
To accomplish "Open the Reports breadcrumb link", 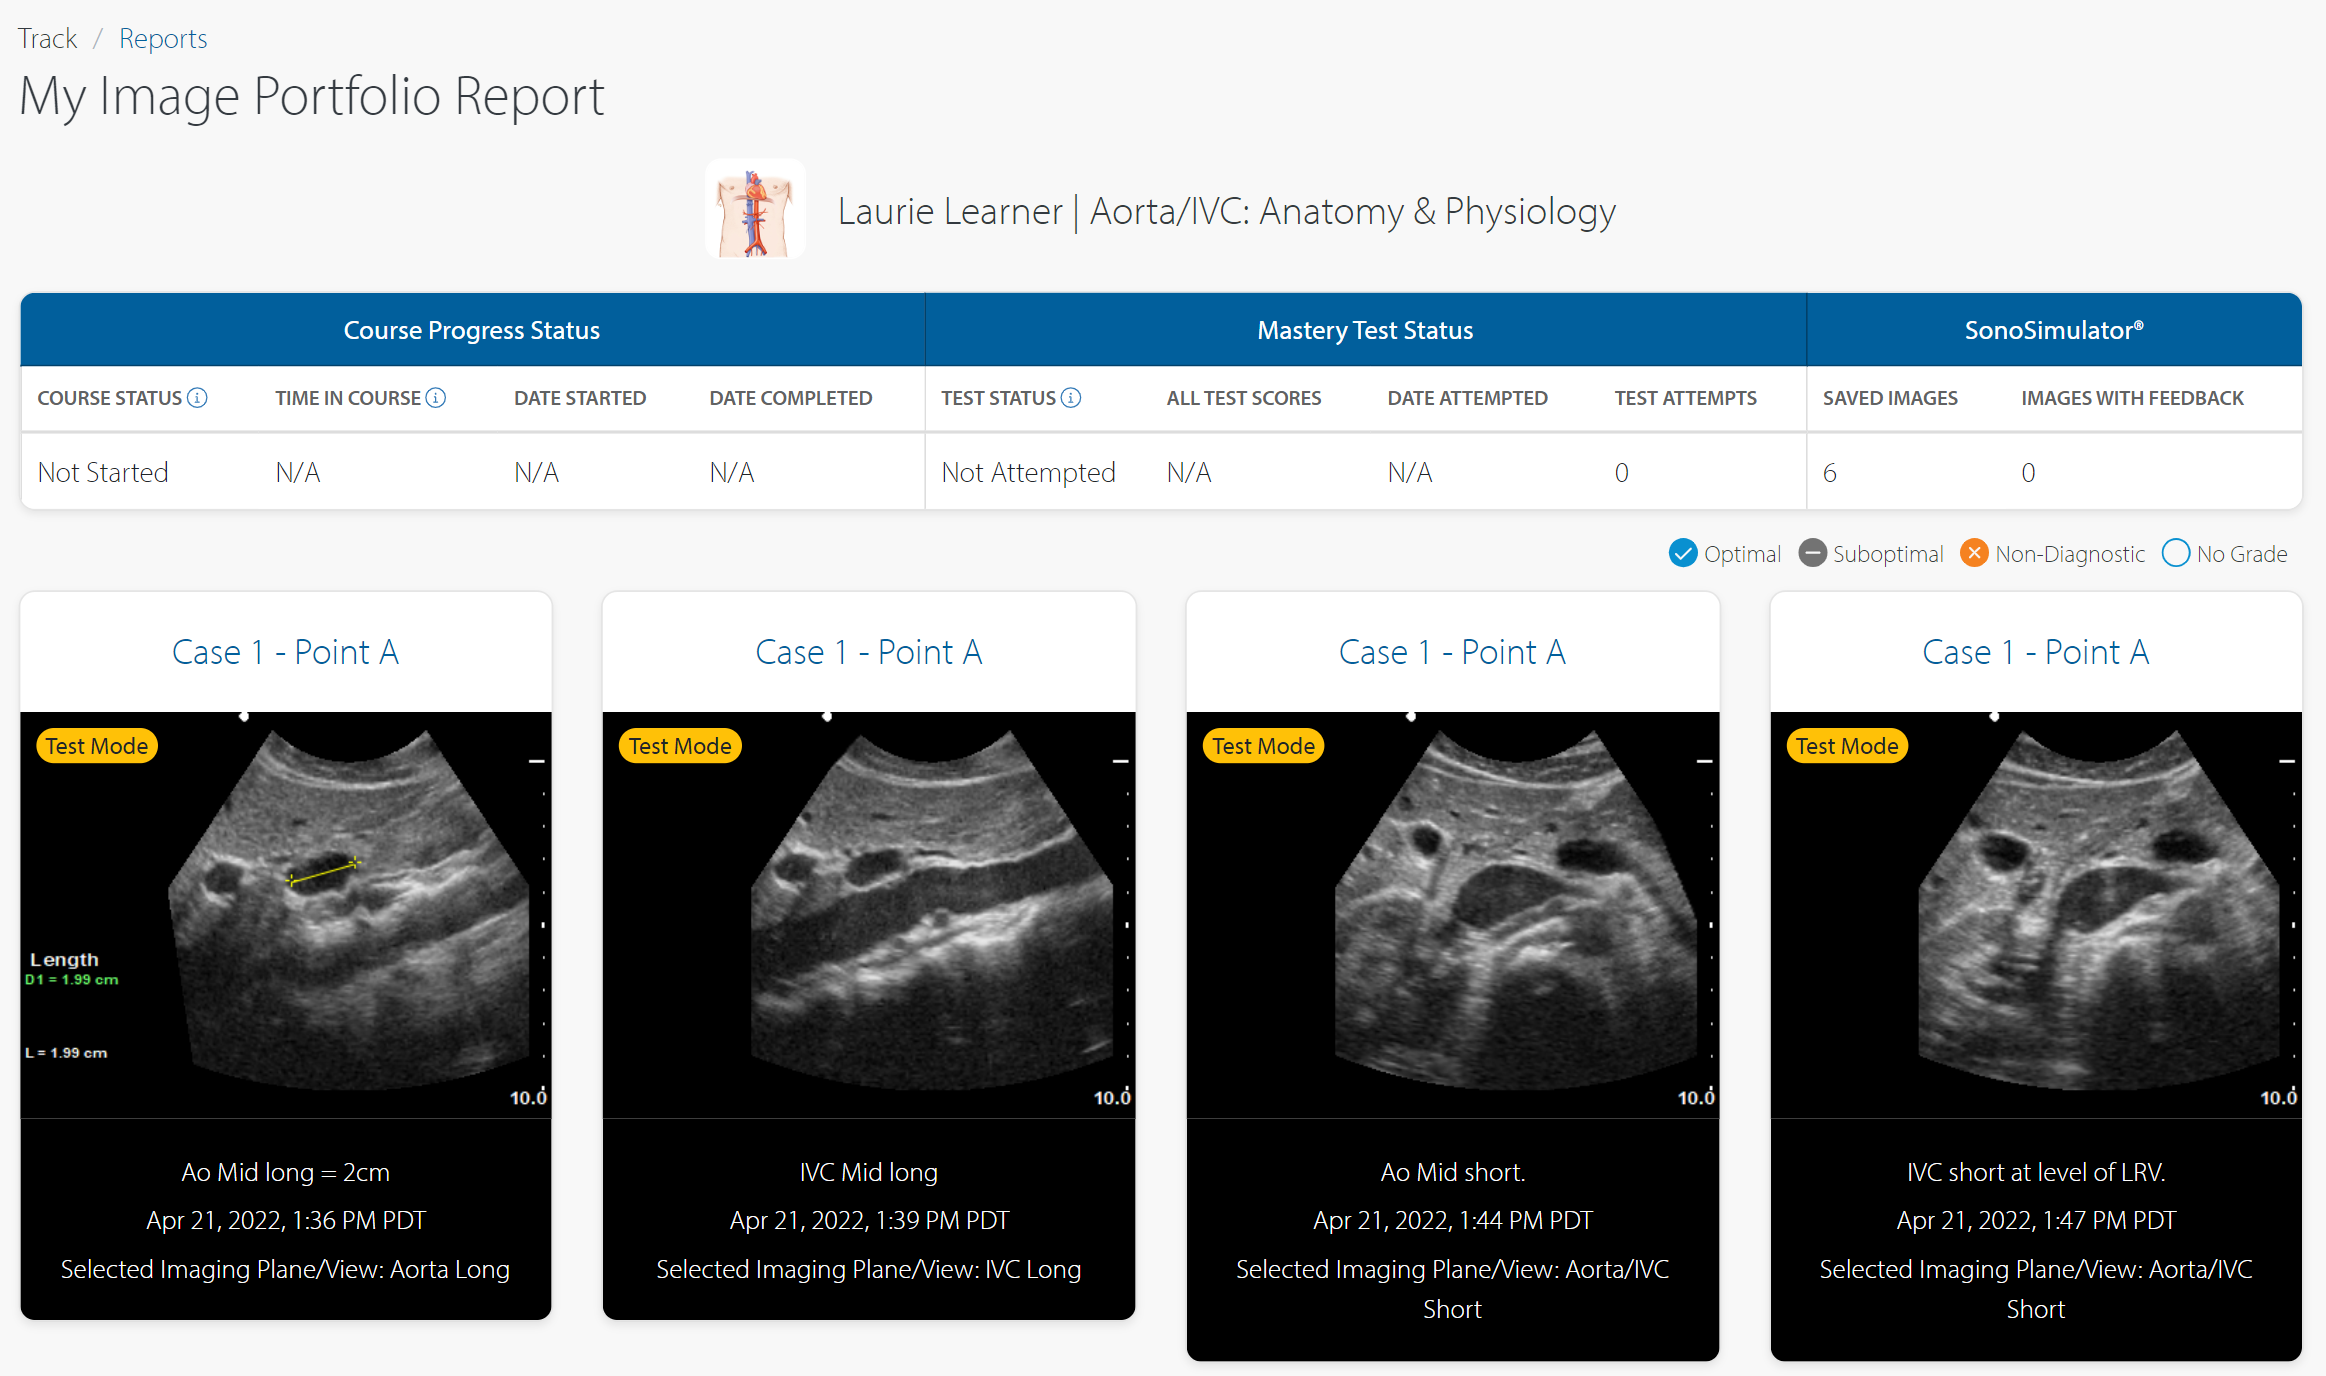I will (x=163, y=38).
